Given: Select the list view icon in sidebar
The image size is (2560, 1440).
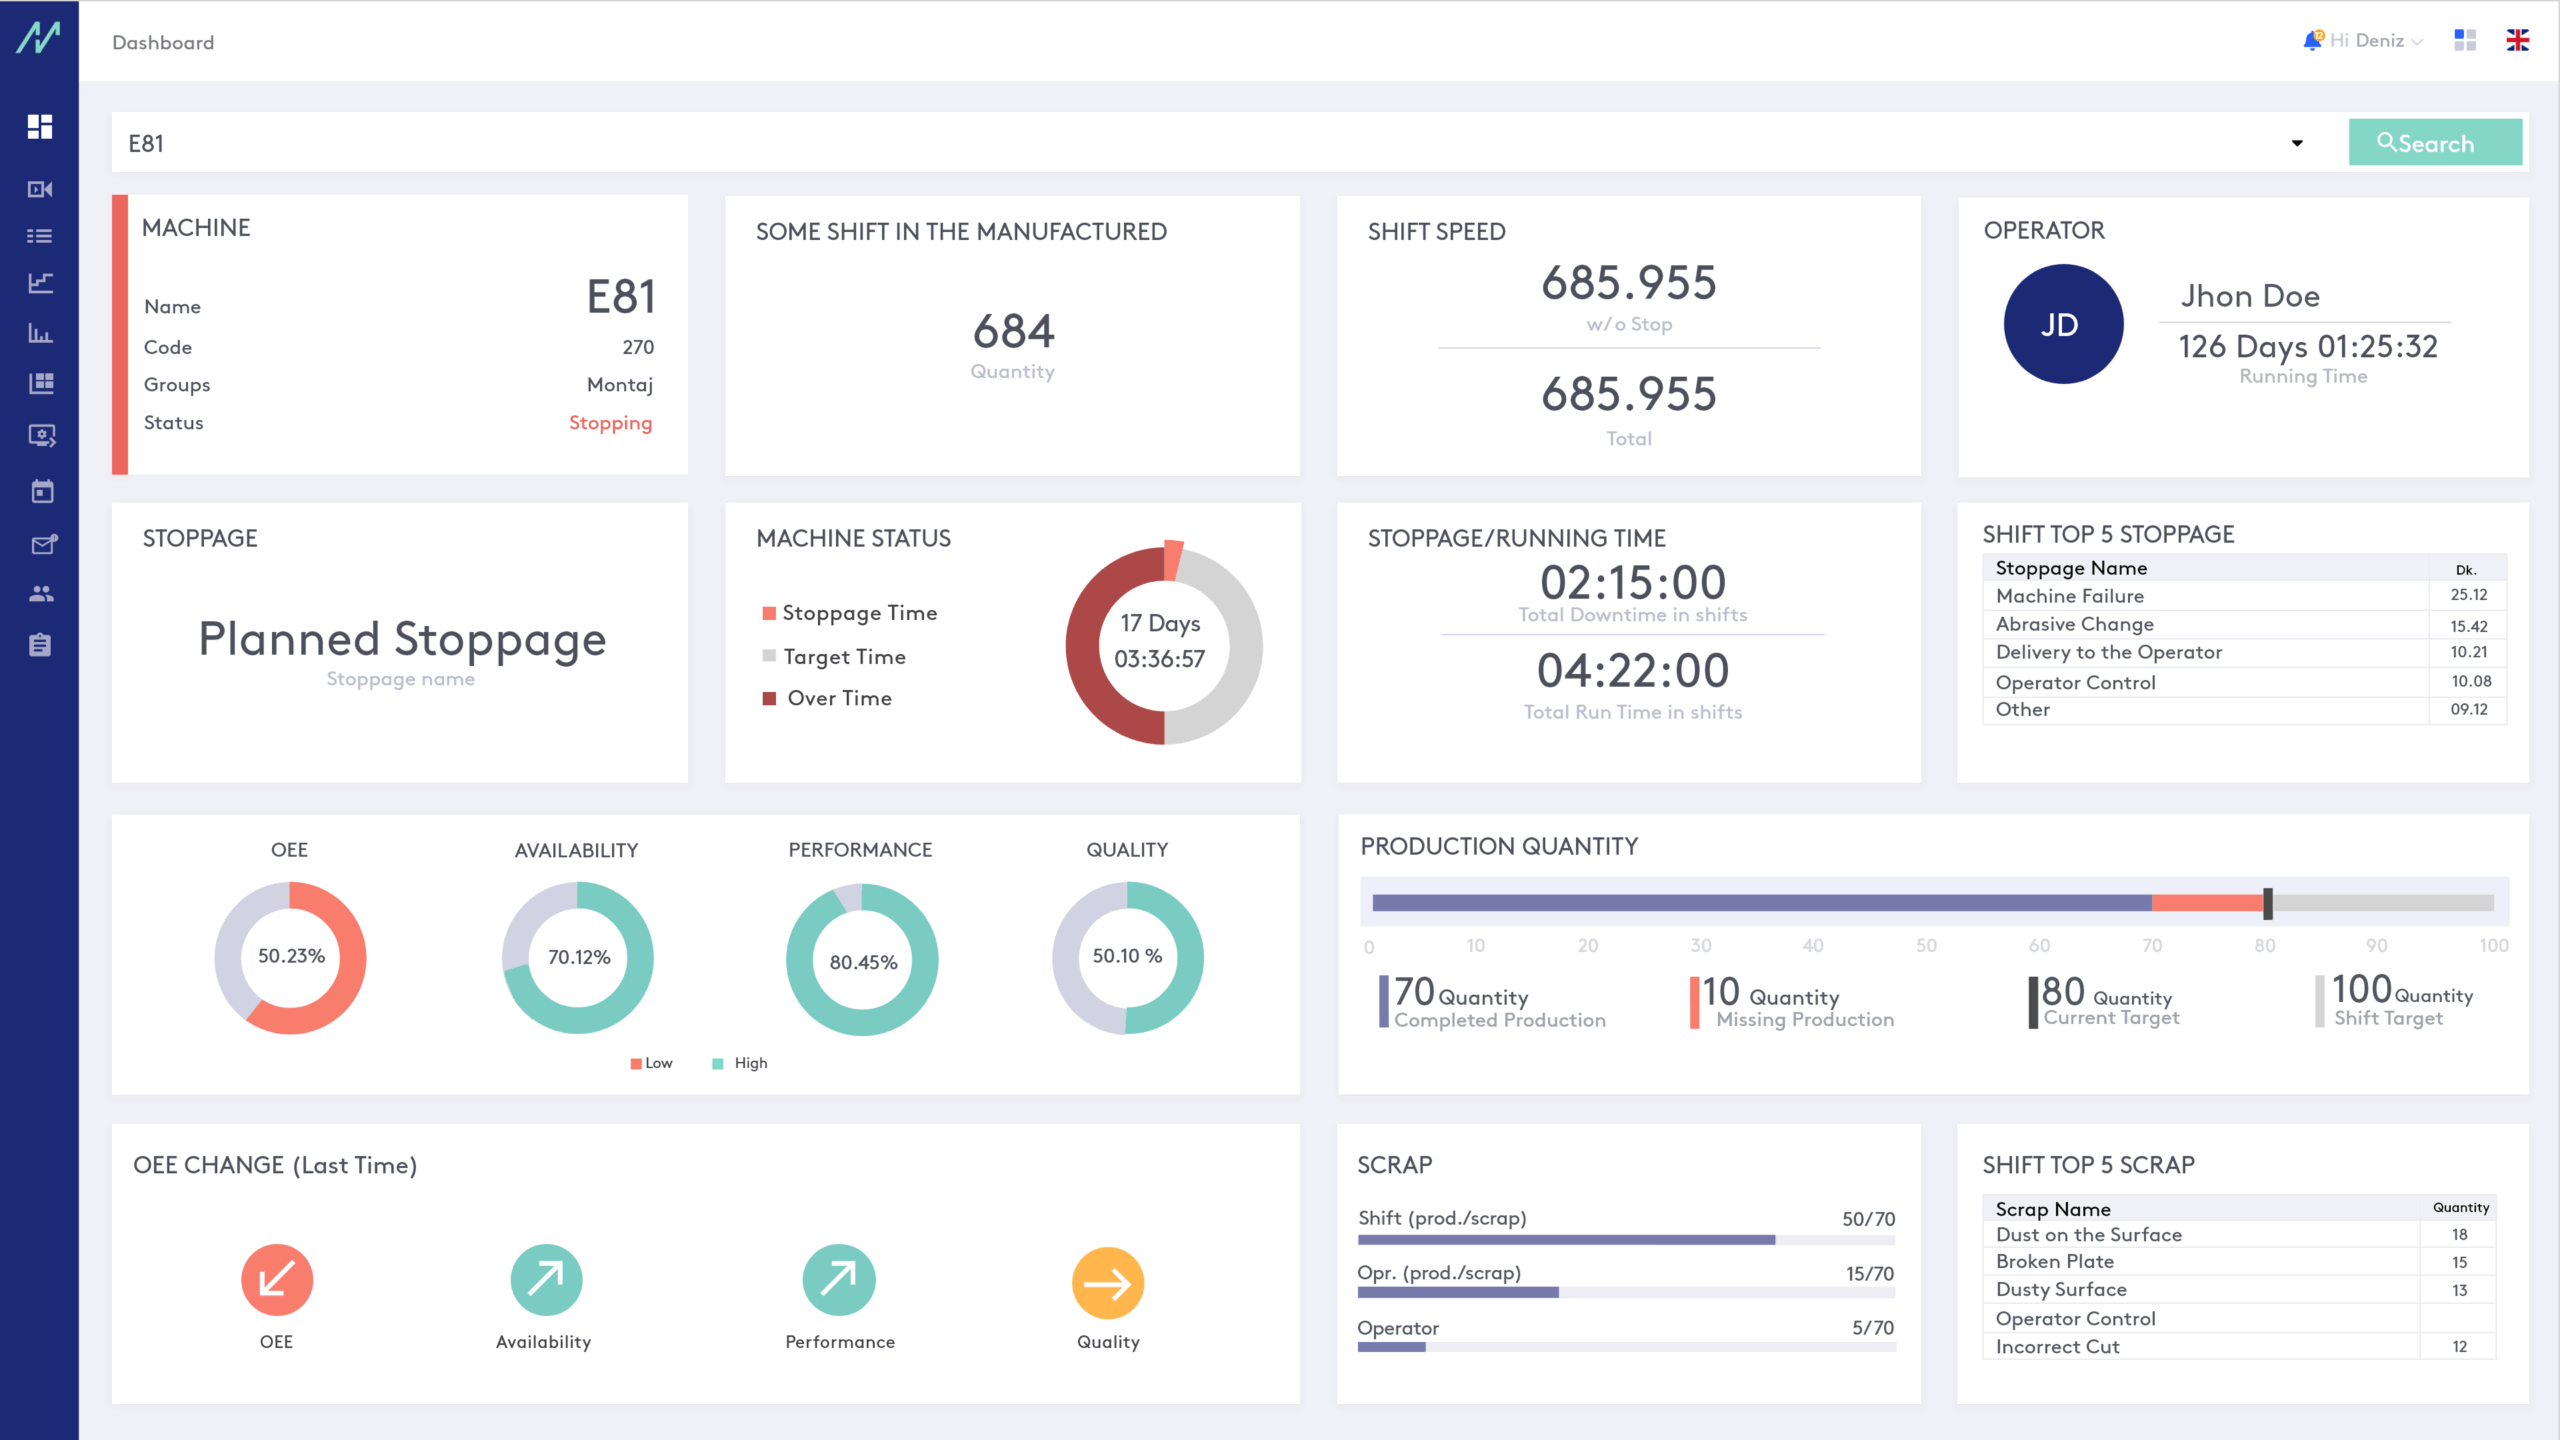Looking at the screenshot, I should [x=40, y=235].
